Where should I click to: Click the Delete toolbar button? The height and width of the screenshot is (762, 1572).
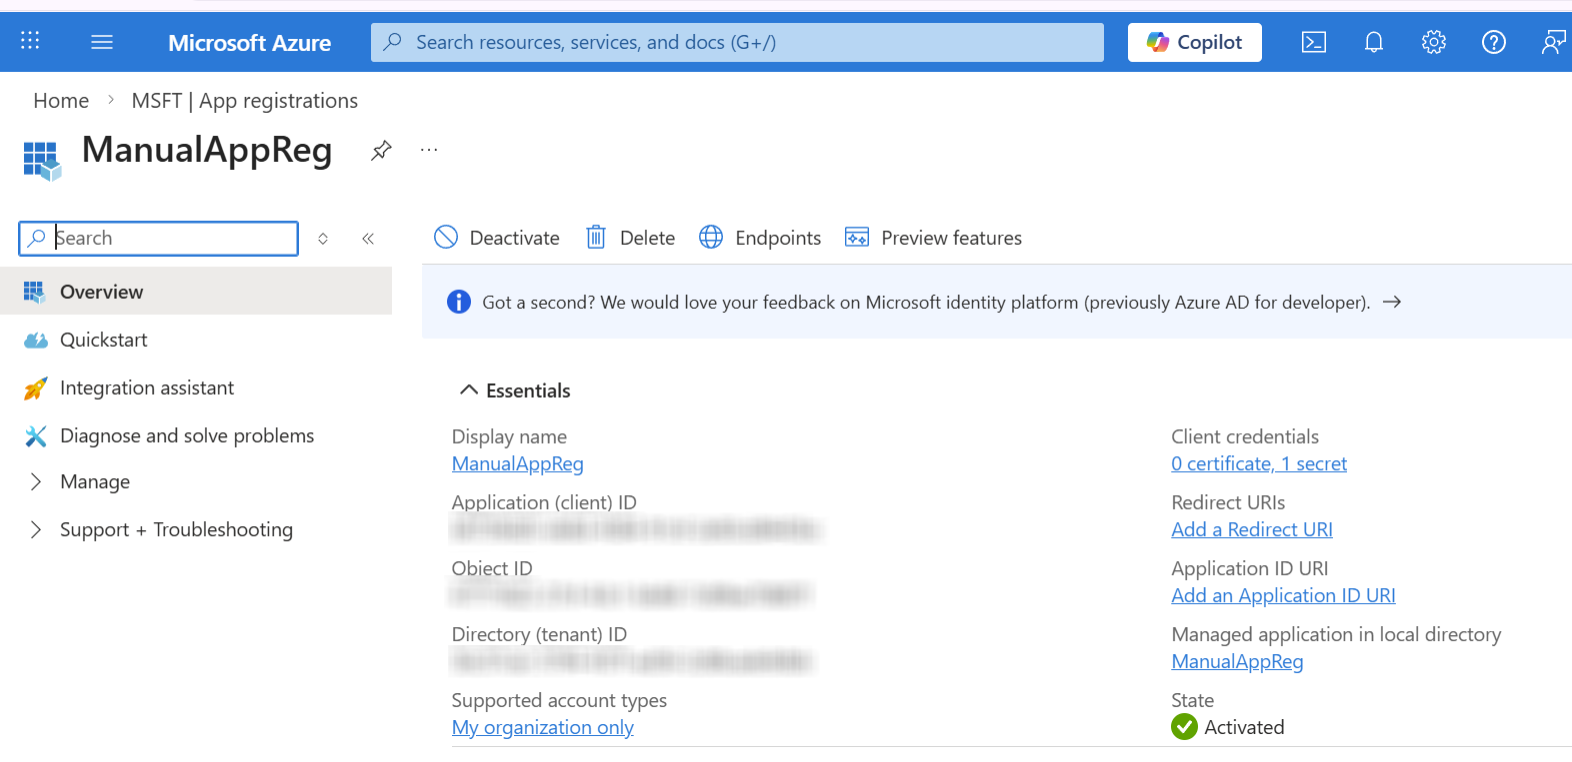click(630, 238)
